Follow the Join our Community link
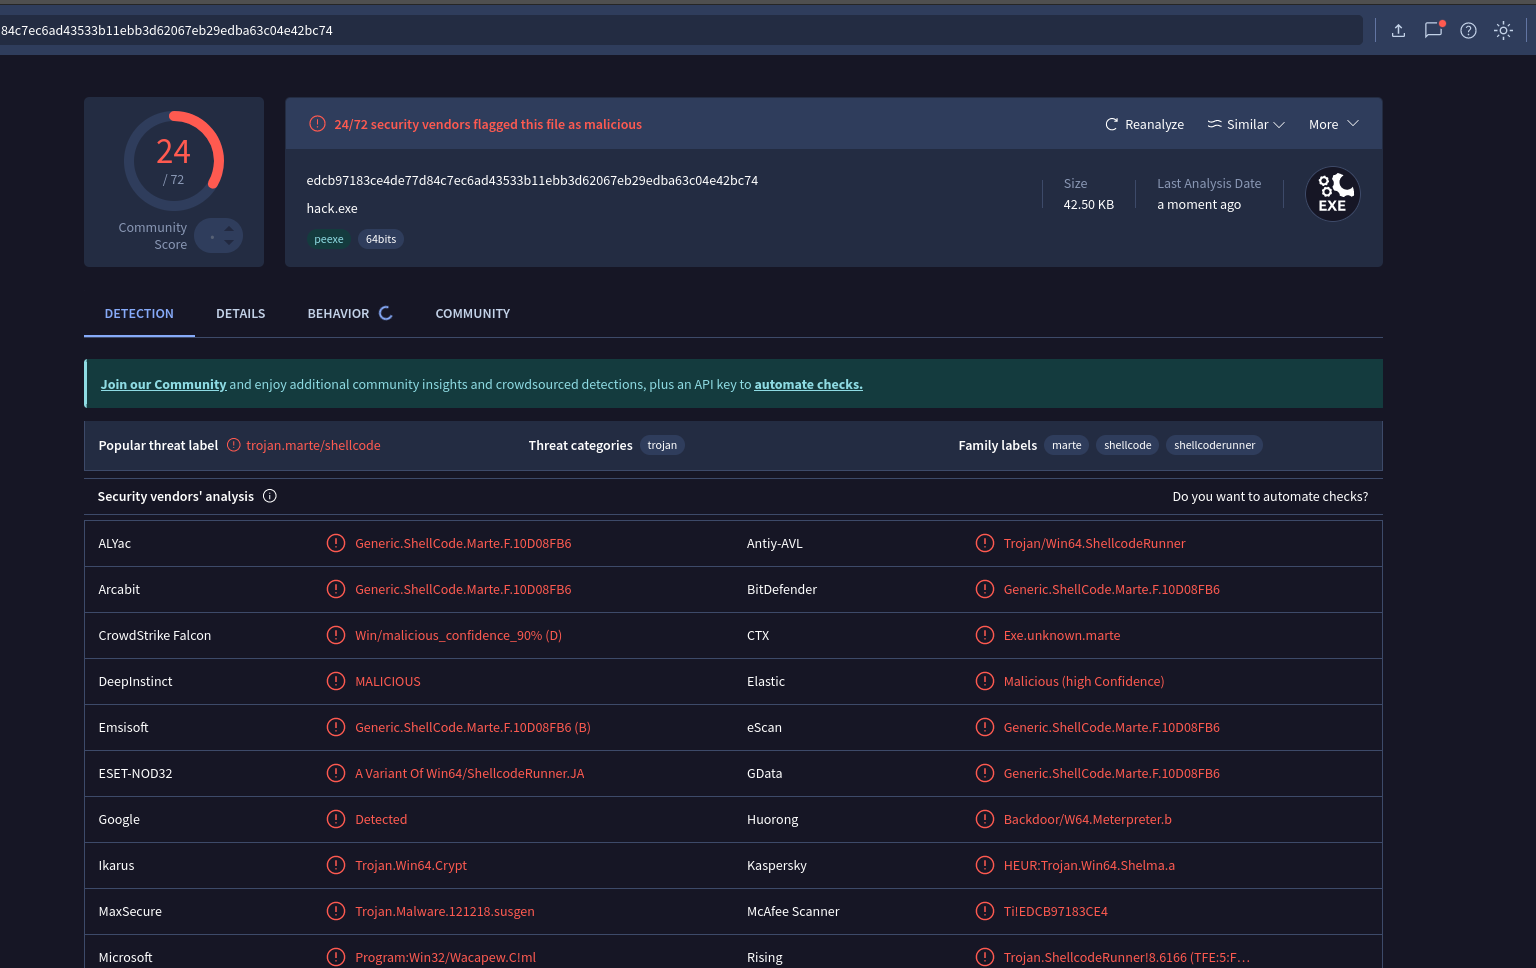 (x=163, y=384)
